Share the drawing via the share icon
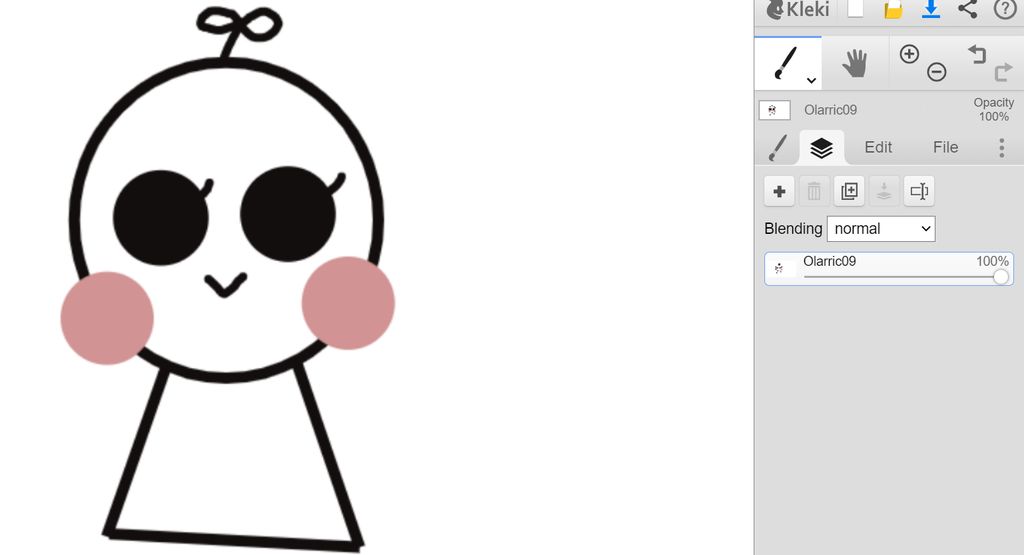Image resolution: width=1024 pixels, height=555 pixels. [x=967, y=9]
